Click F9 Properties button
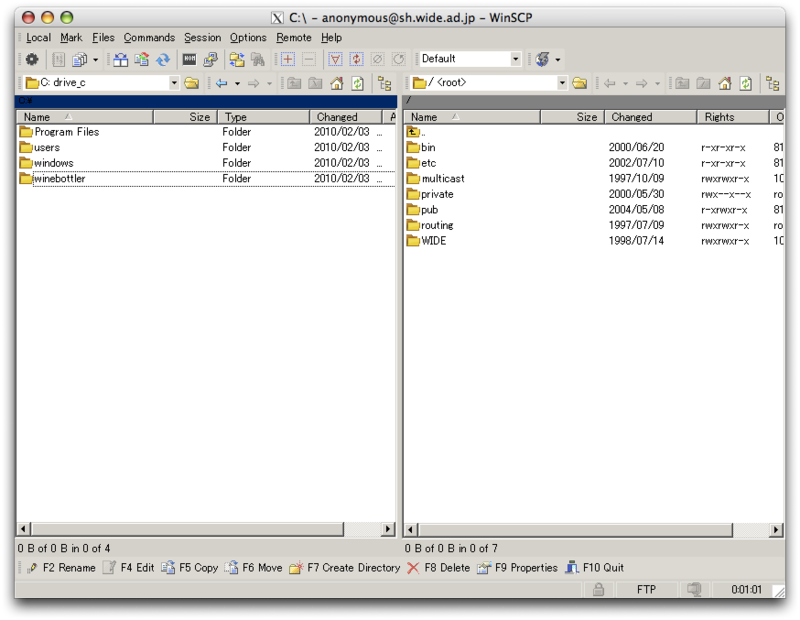This screenshot has height=620, width=800. click(517, 568)
